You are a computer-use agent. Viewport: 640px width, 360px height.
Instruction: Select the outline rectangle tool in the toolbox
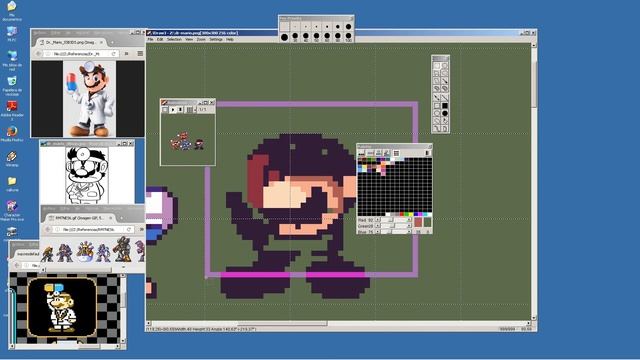pos(437,106)
